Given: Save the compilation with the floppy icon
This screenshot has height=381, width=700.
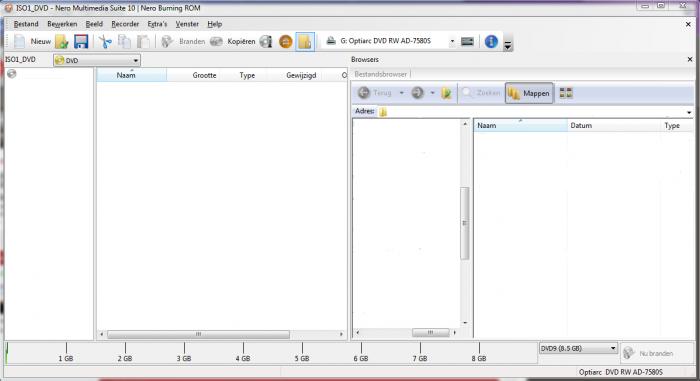Looking at the screenshot, I should 81,42.
